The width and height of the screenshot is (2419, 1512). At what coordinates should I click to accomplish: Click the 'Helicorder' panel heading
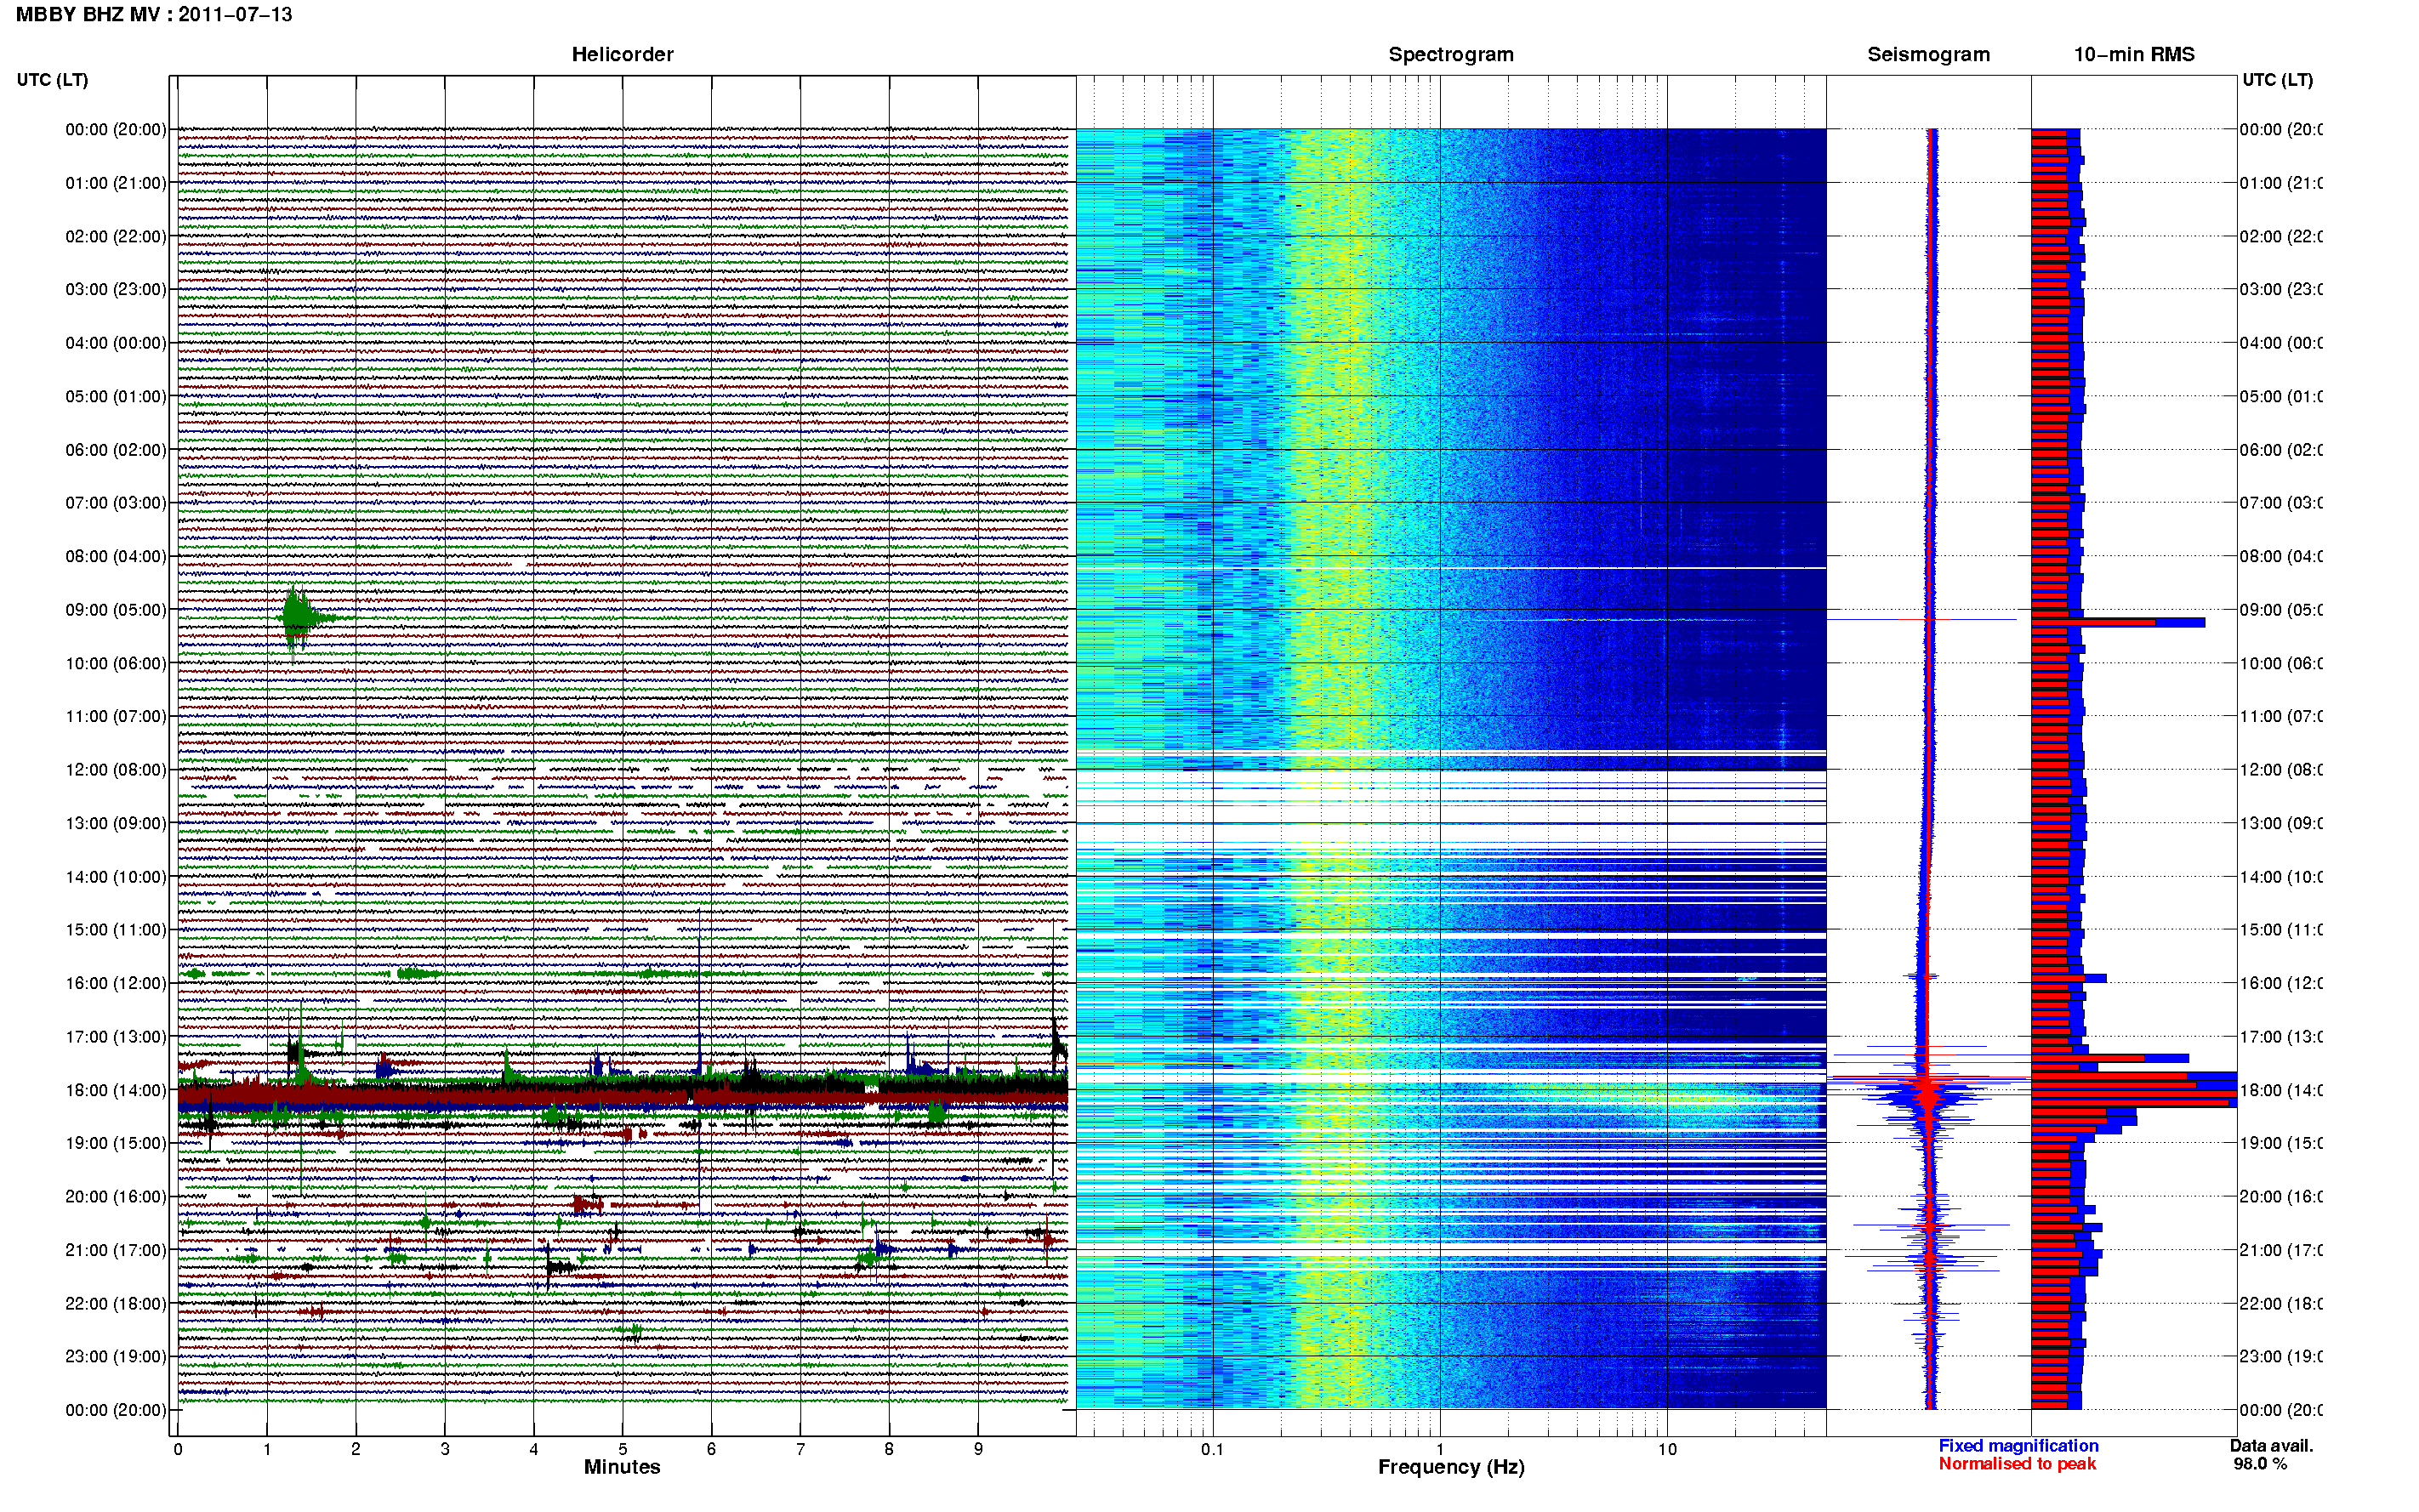click(x=622, y=54)
